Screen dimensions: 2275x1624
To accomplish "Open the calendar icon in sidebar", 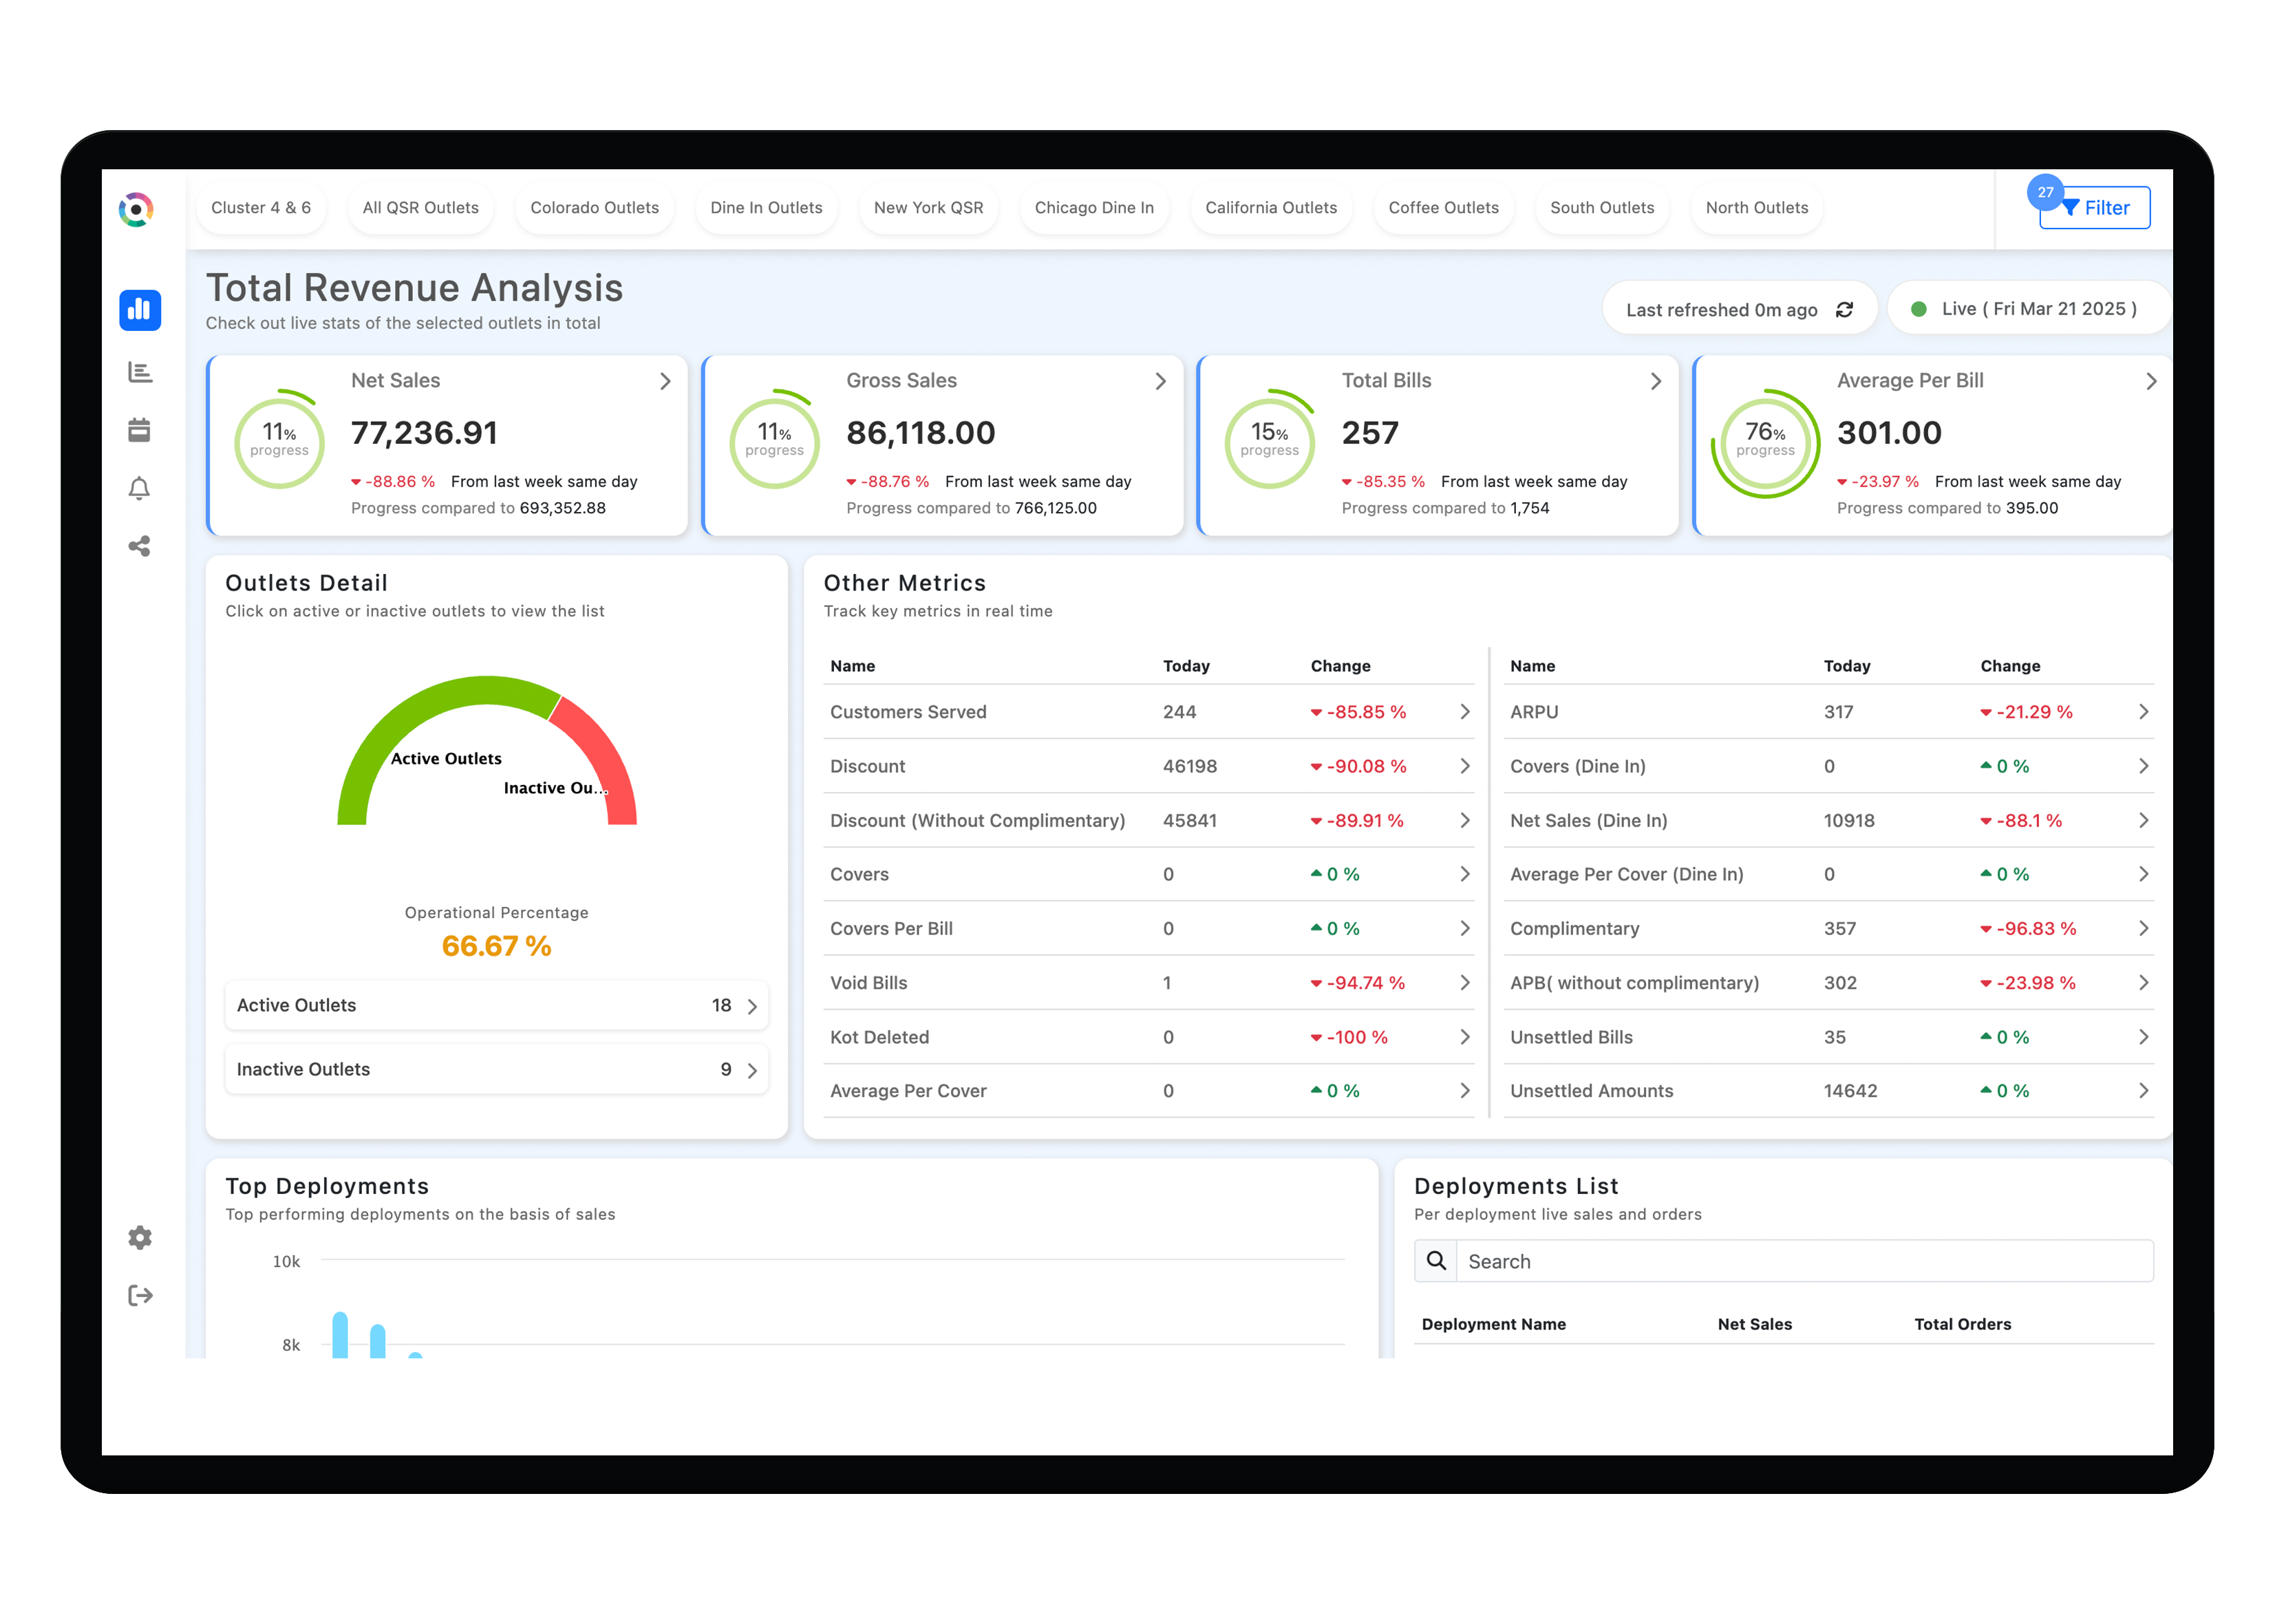I will [139, 430].
